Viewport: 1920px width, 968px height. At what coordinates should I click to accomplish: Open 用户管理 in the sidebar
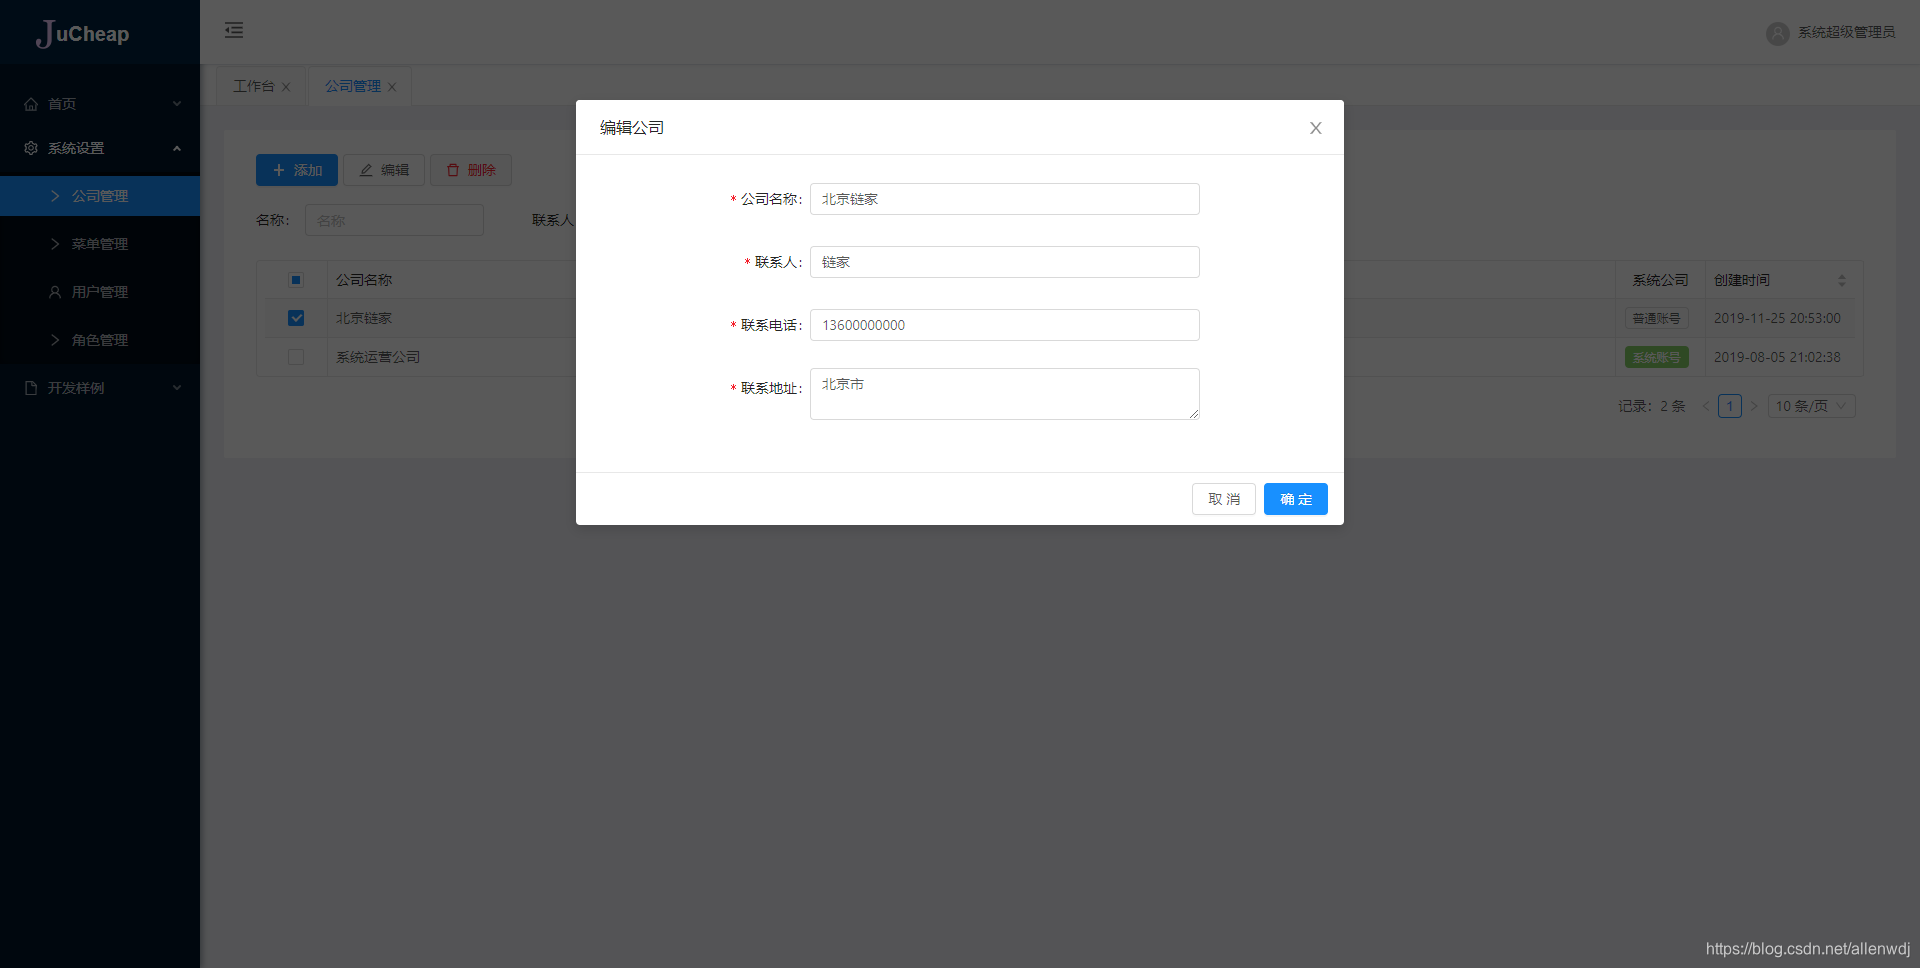coord(100,292)
